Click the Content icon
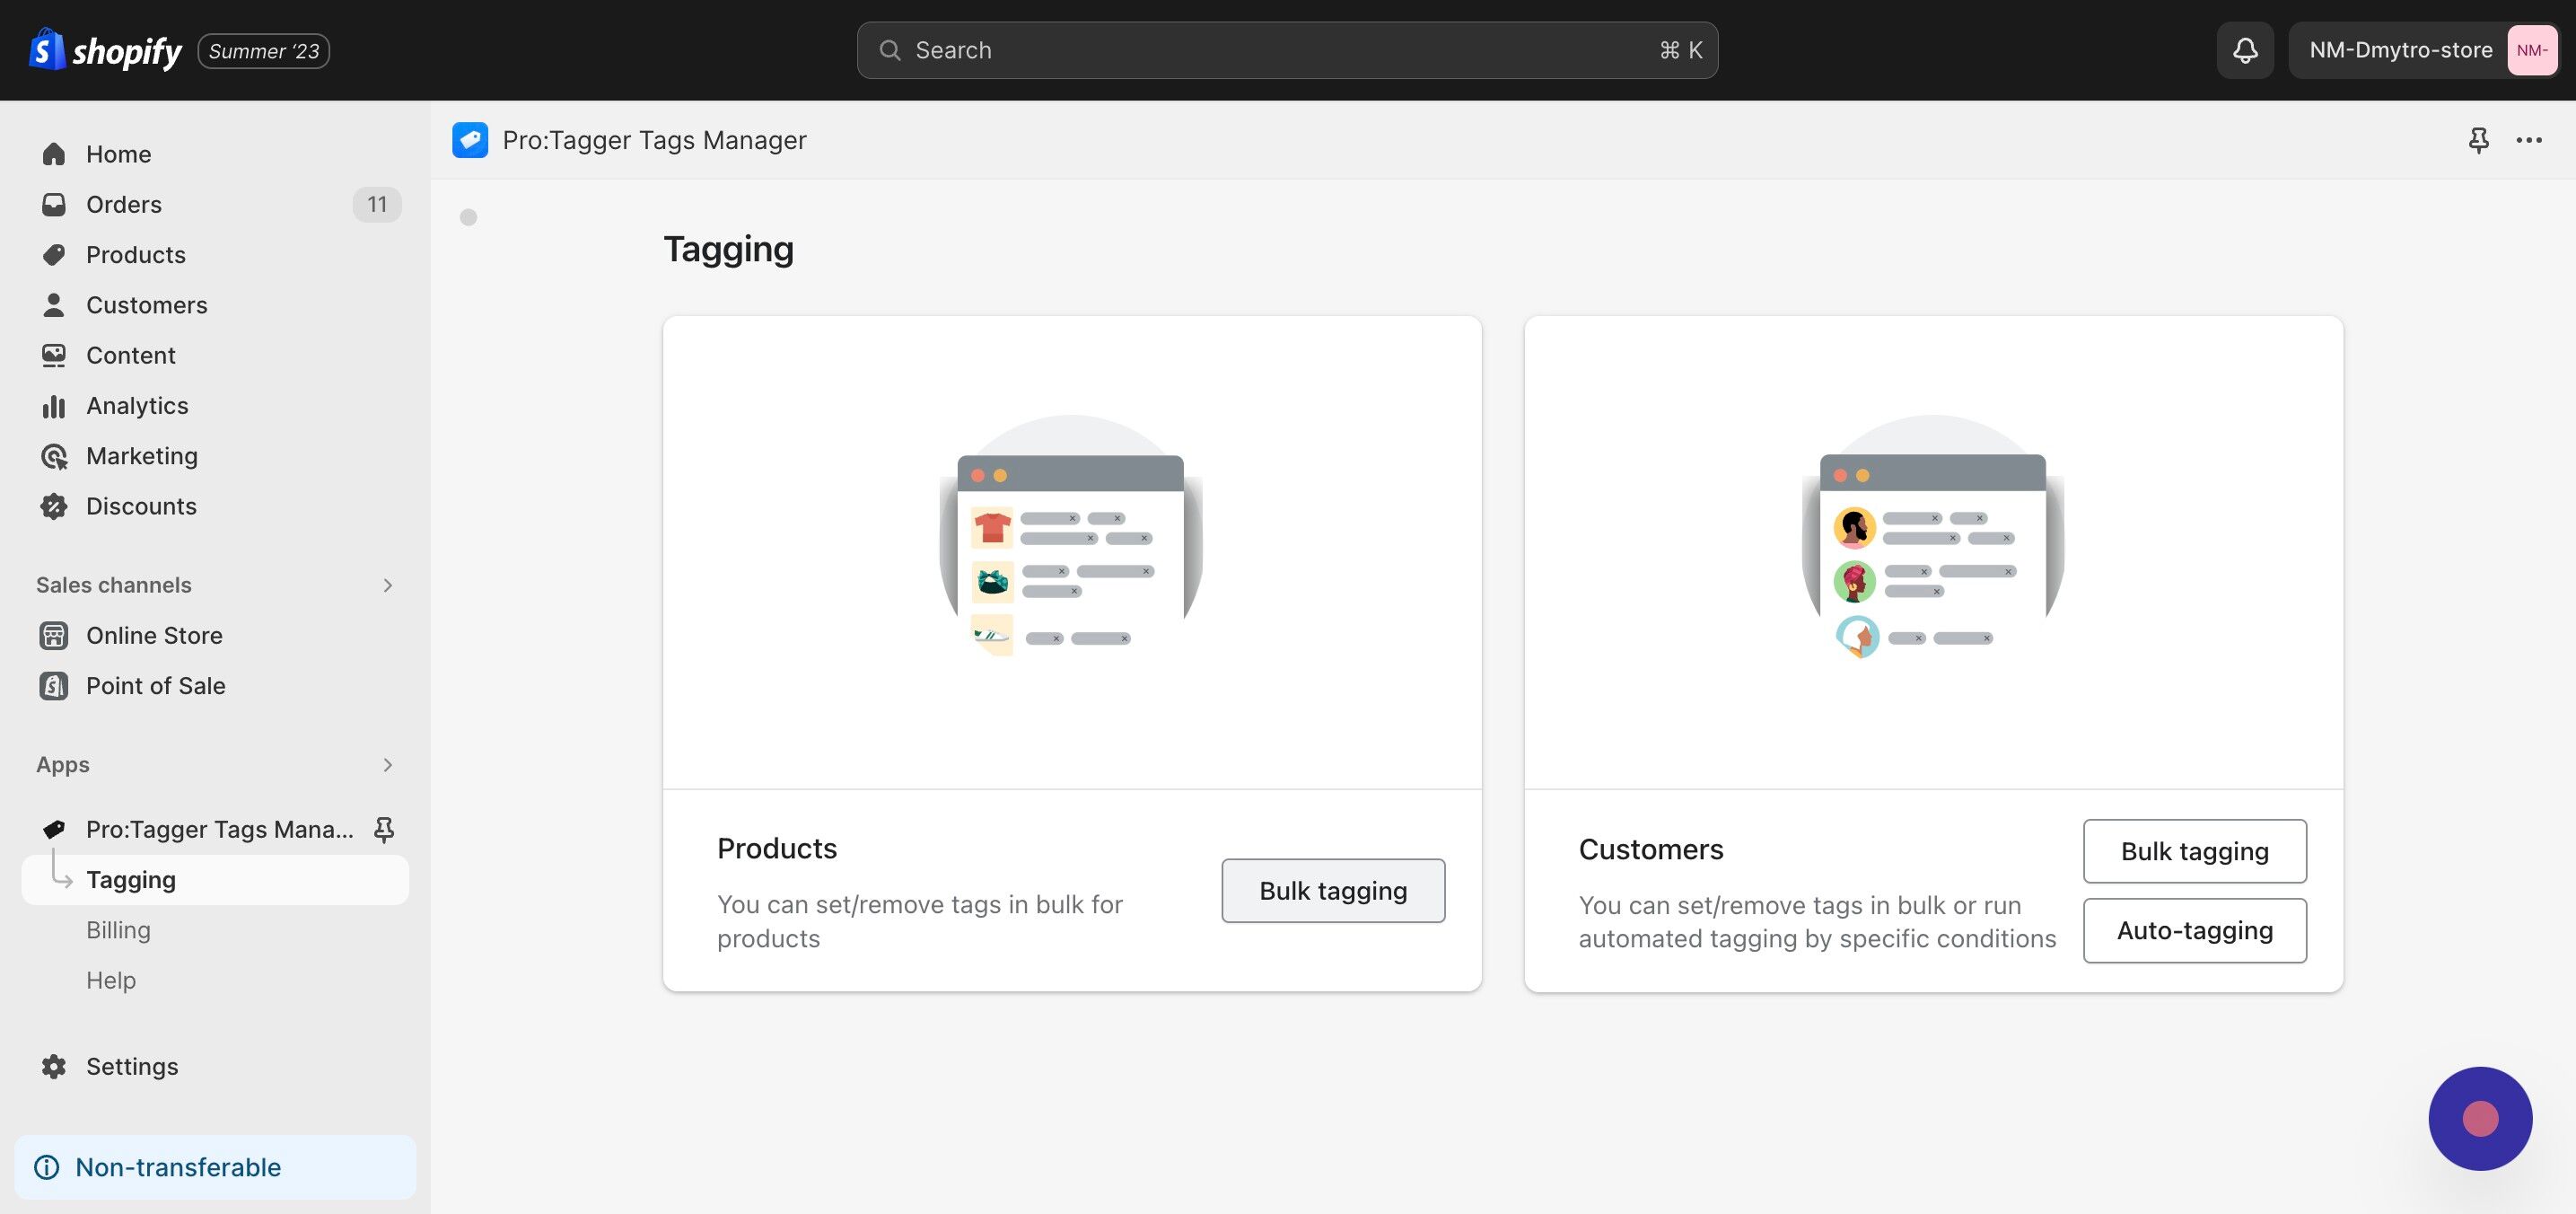The width and height of the screenshot is (2576, 1214). point(54,355)
